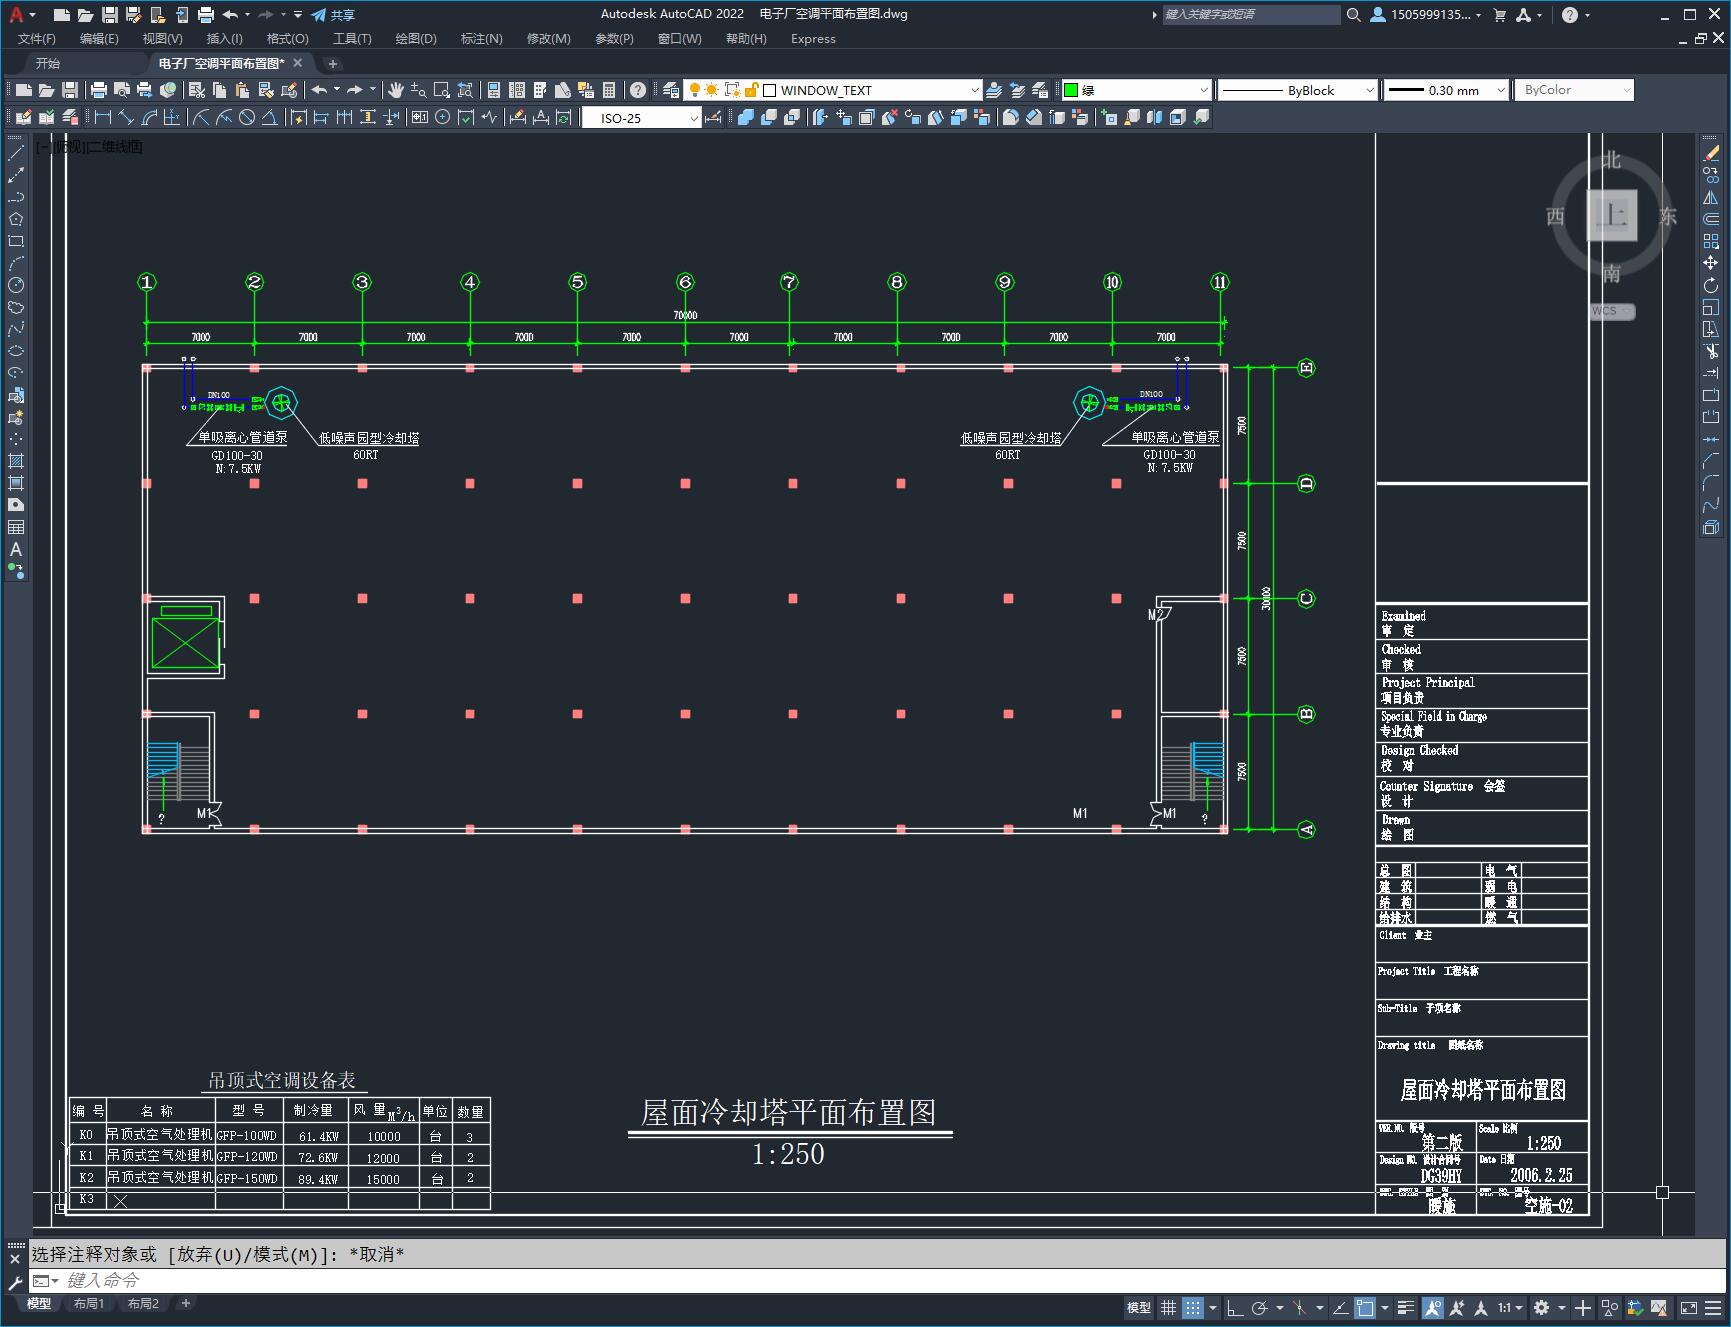Open the Help question mark icon in toolbar

click(638, 90)
